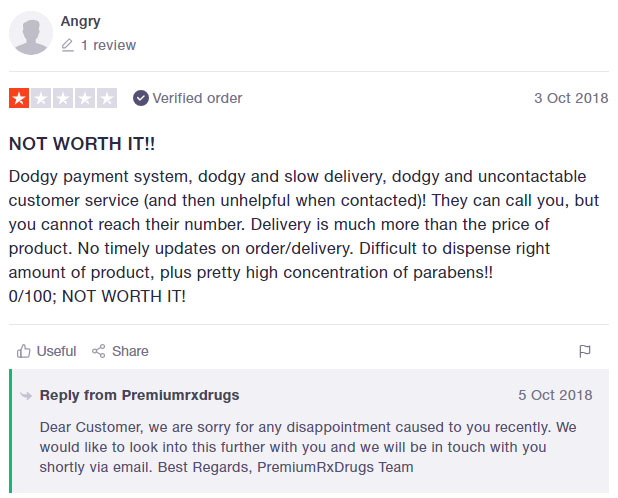The image size is (618, 498).
Task: Click the third gray rating star
Action: pos(63,98)
